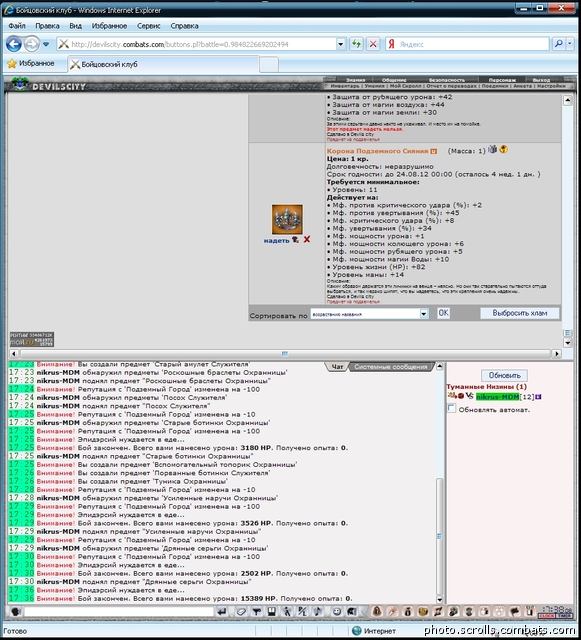Click the horizontal scrollbar thumb
This screenshot has height=640, width=581.
coord(285,353)
